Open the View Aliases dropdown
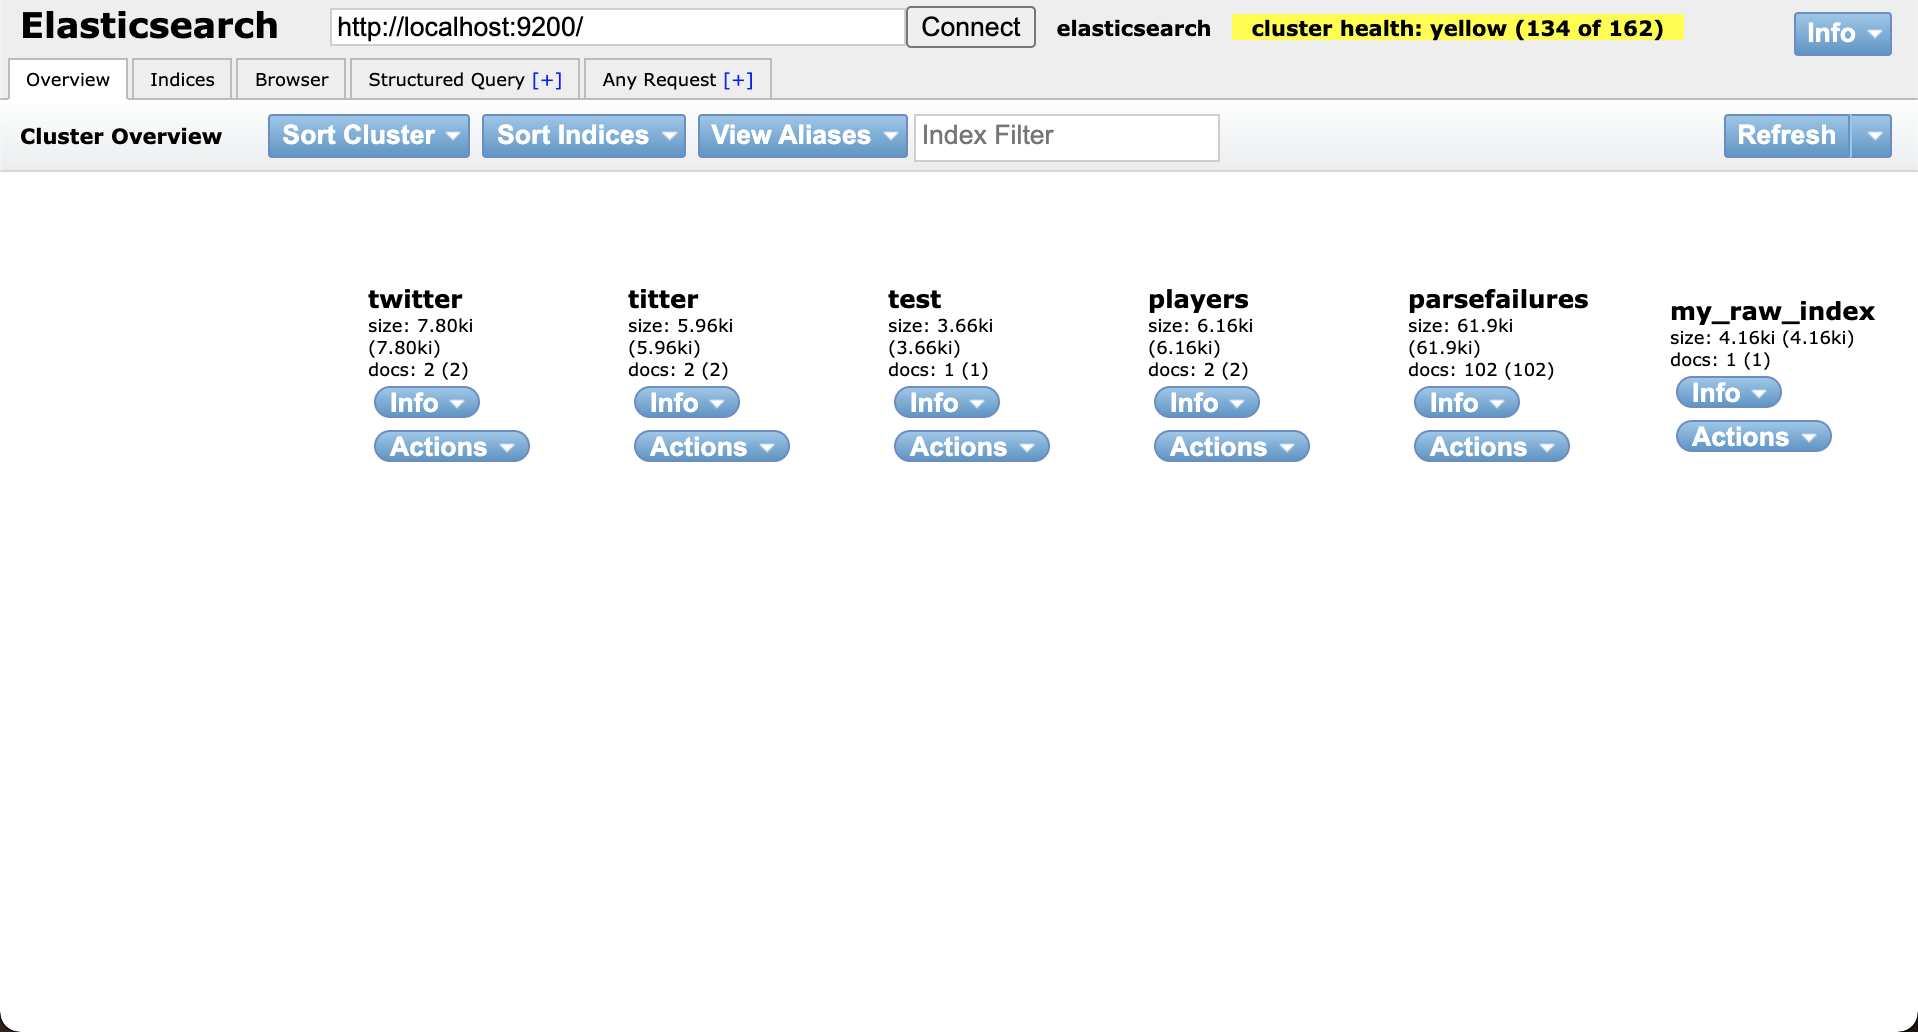 coord(801,135)
